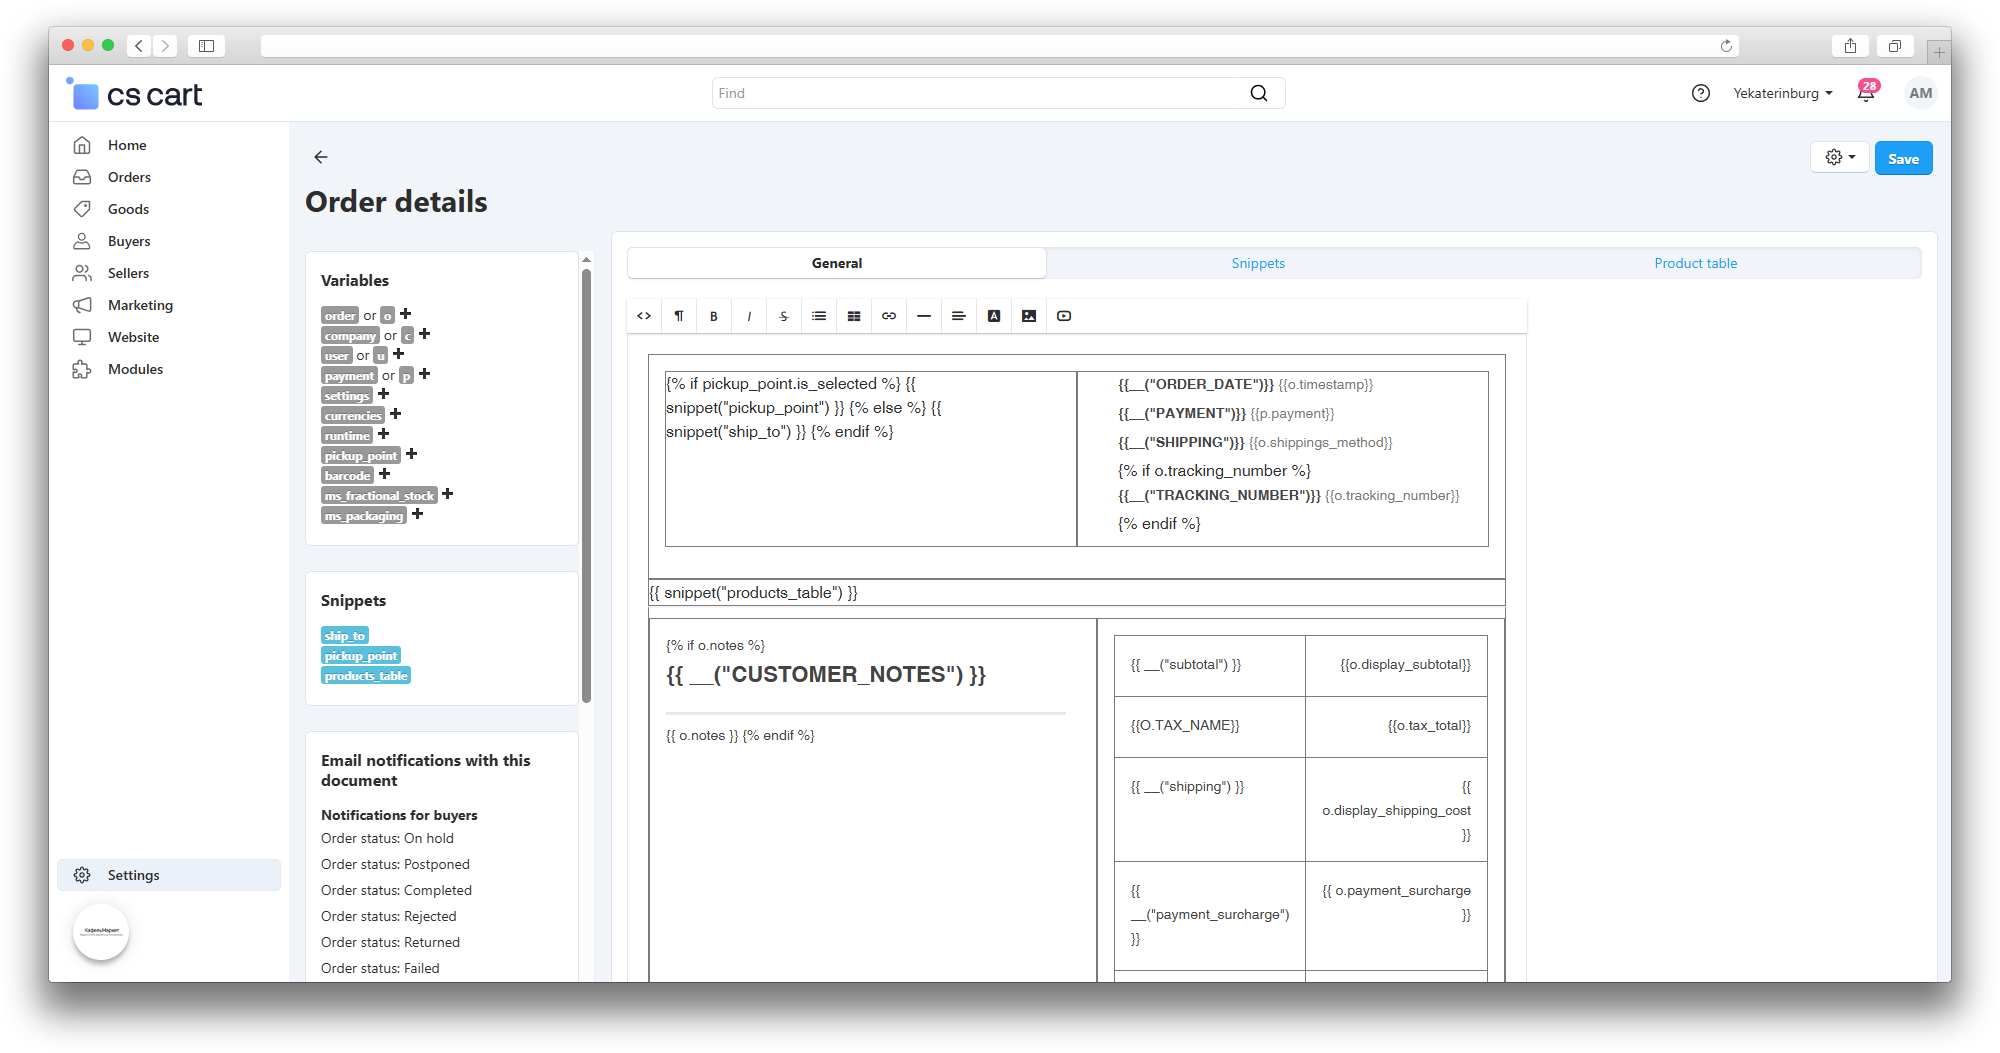
Task: Open the gear options dropdown
Action: pyautogui.click(x=1839, y=158)
